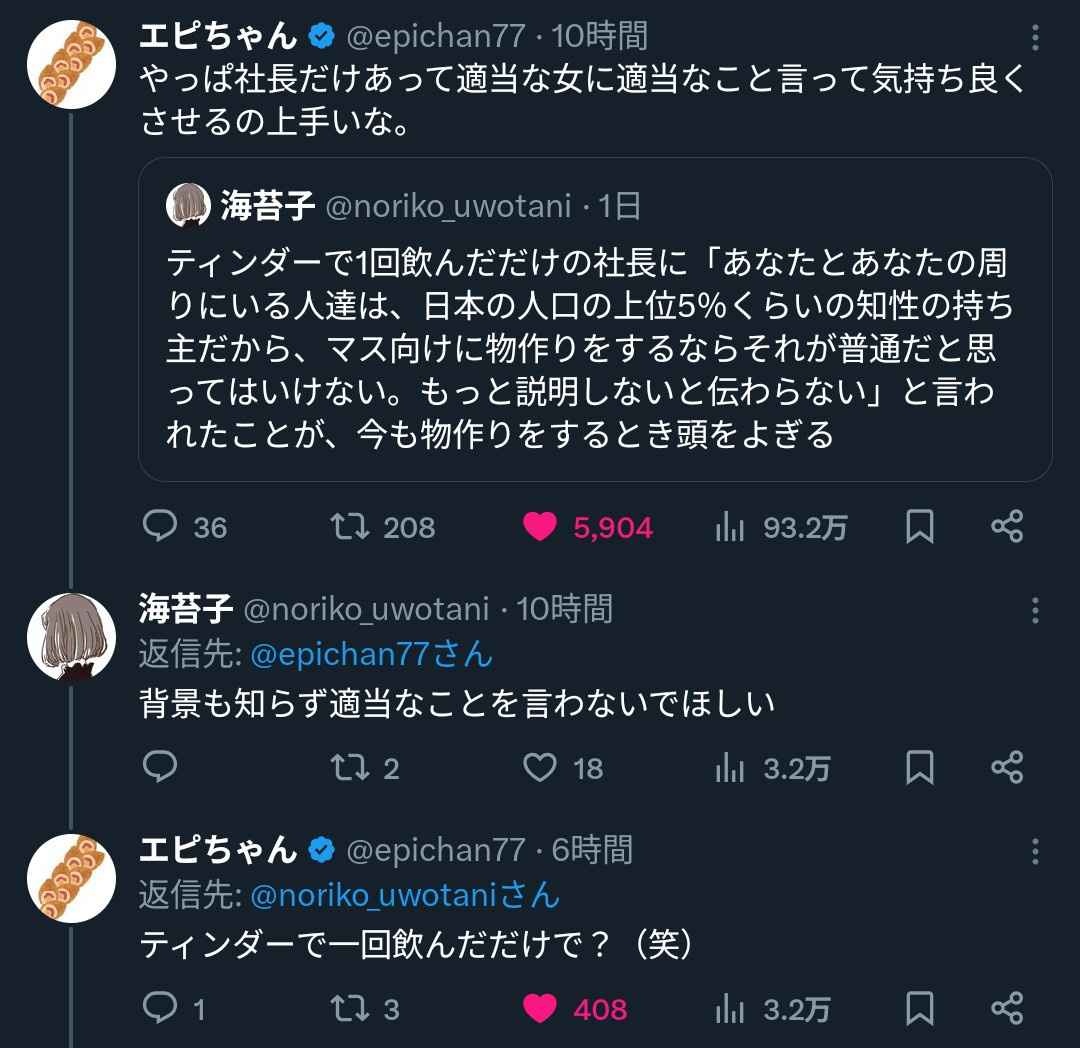Share the top エピちゃん tweet
Viewport: 1080px width, 1048px height.
(1007, 527)
